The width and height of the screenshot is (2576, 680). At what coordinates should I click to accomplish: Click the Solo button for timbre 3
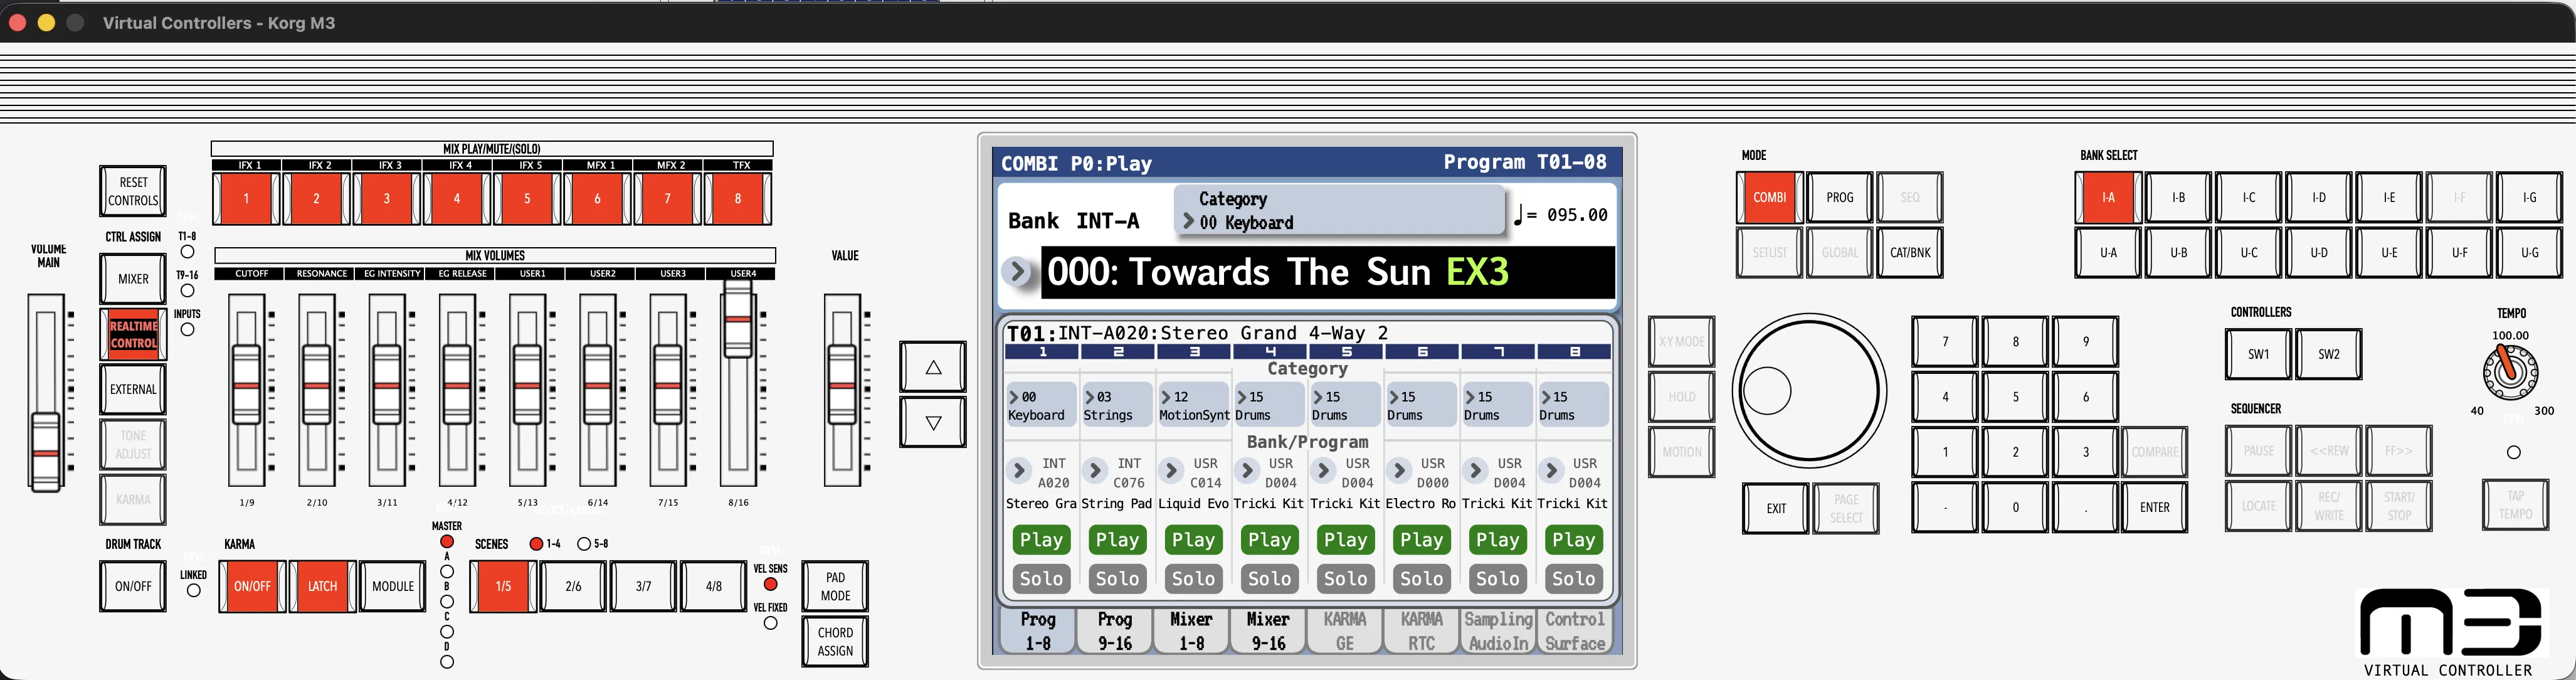point(1193,578)
